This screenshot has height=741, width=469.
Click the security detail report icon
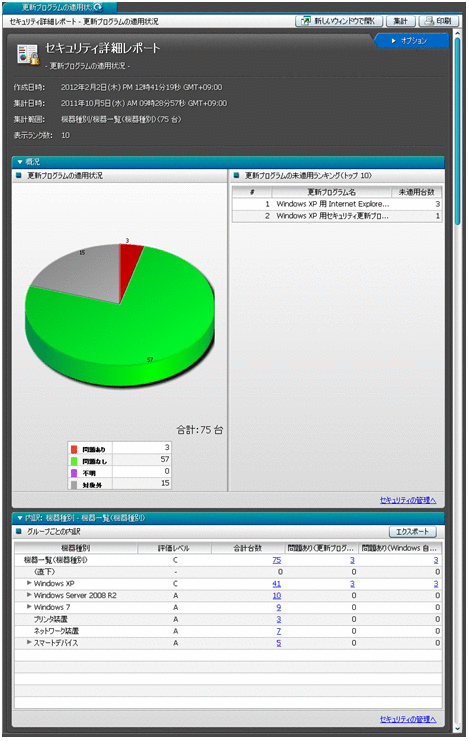coord(27,54)
